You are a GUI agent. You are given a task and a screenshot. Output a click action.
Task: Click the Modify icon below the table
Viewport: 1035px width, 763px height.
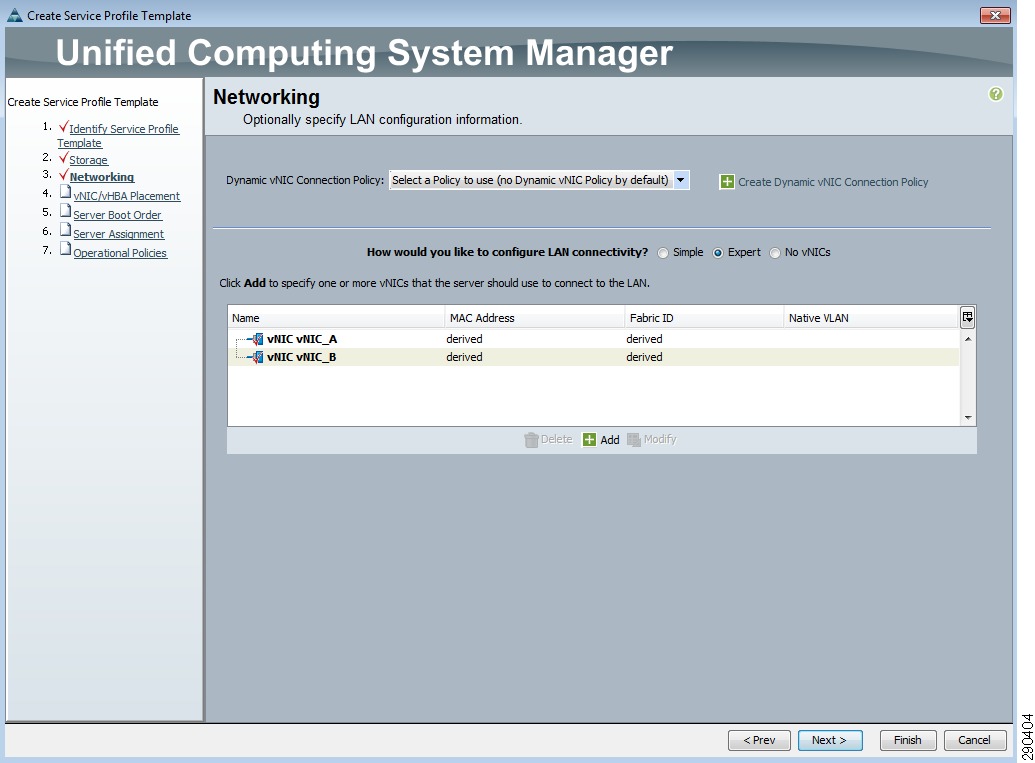pyautogui.click(x=634, y=440)
